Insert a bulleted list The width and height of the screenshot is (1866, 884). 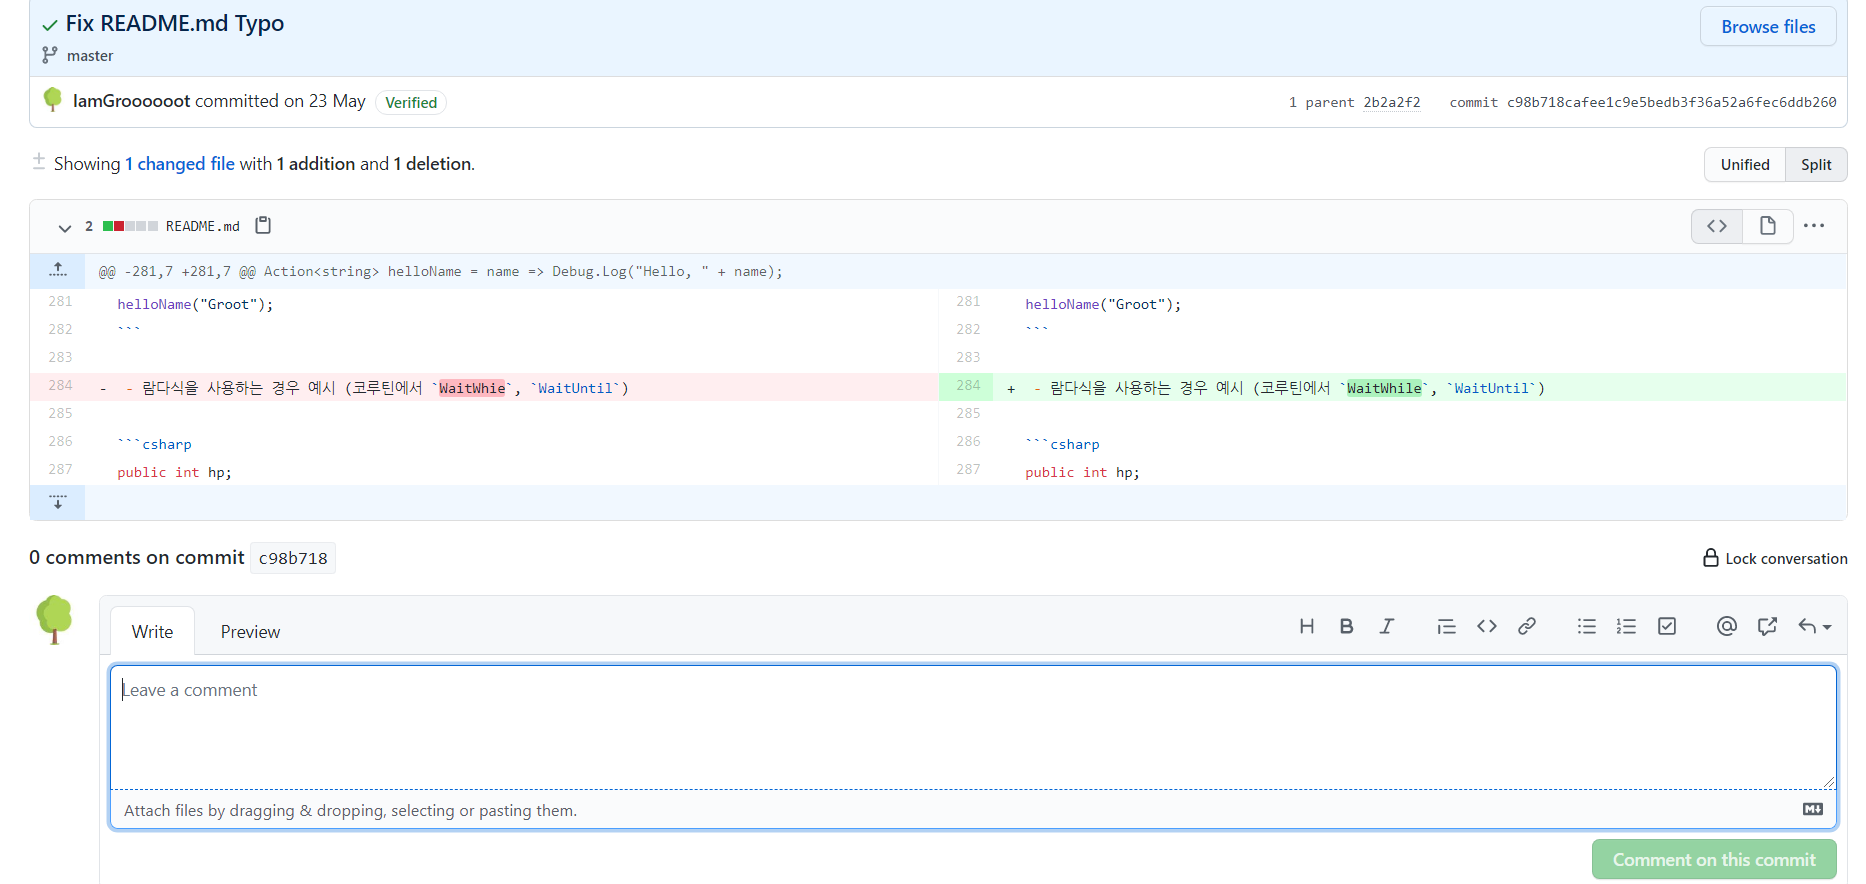click(1586, 626)
